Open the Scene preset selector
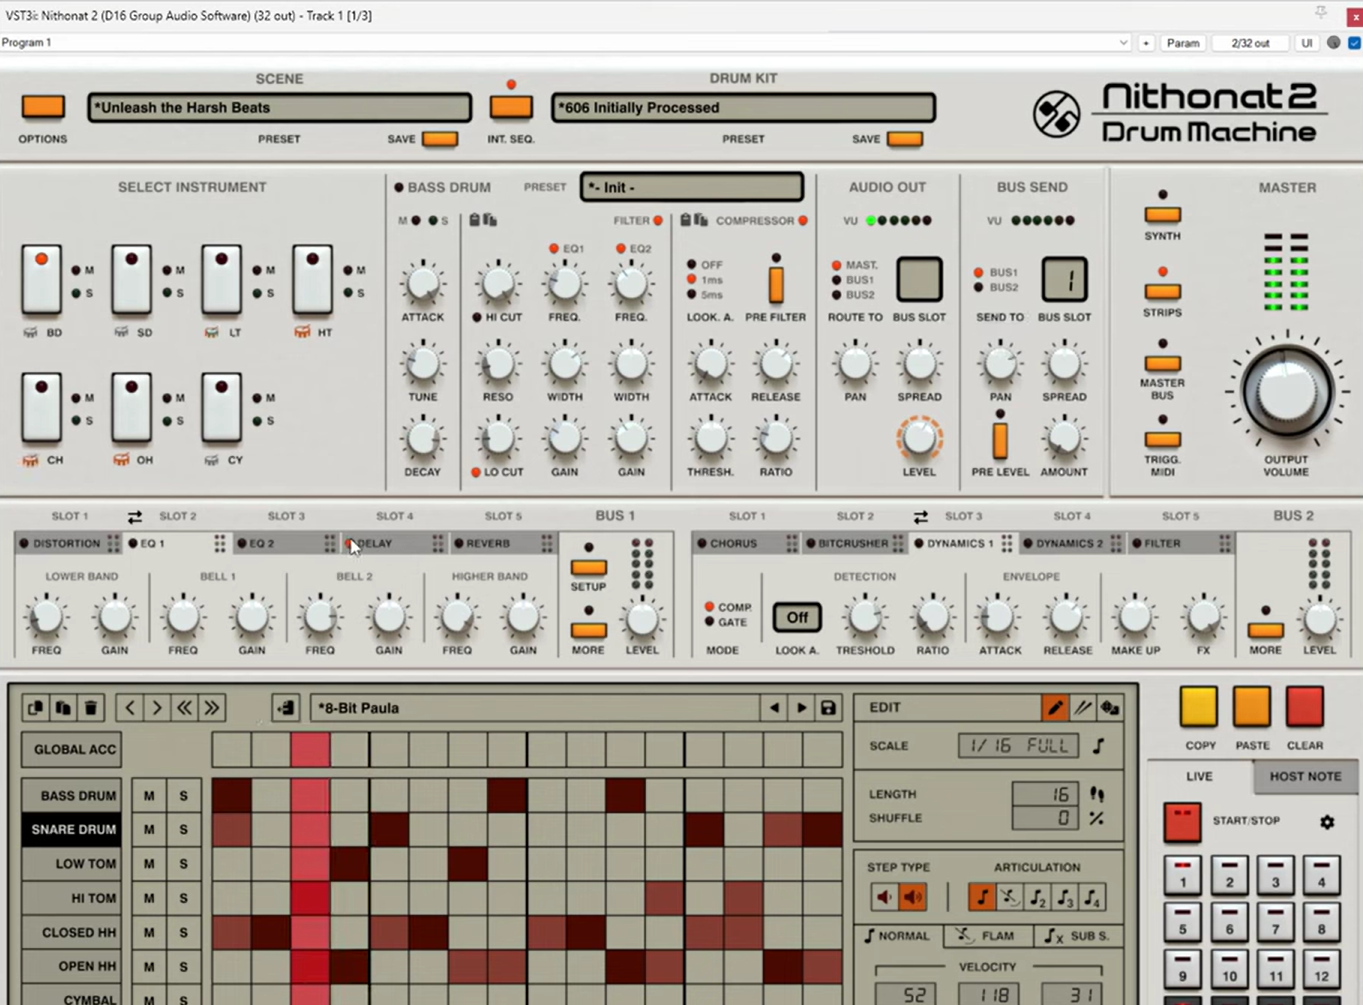 point(279,107)
